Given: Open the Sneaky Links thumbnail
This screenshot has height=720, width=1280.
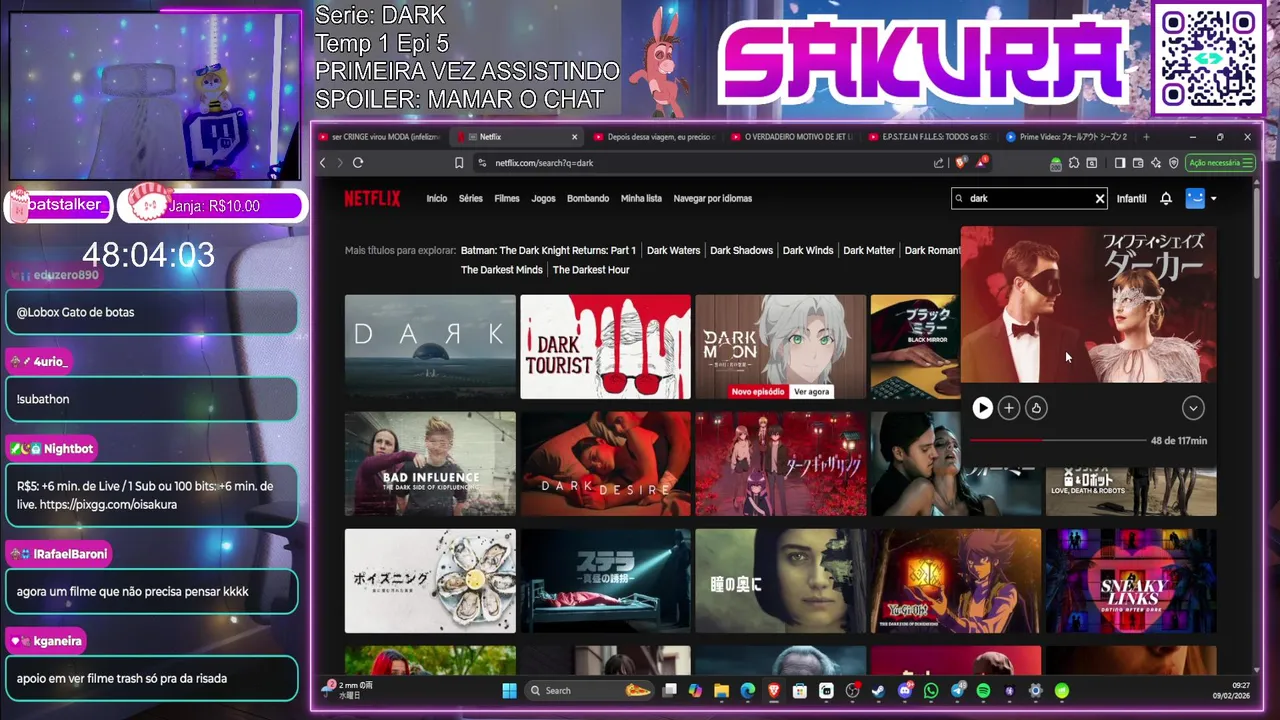Looking at the screenshot, I should point(1131,581).
